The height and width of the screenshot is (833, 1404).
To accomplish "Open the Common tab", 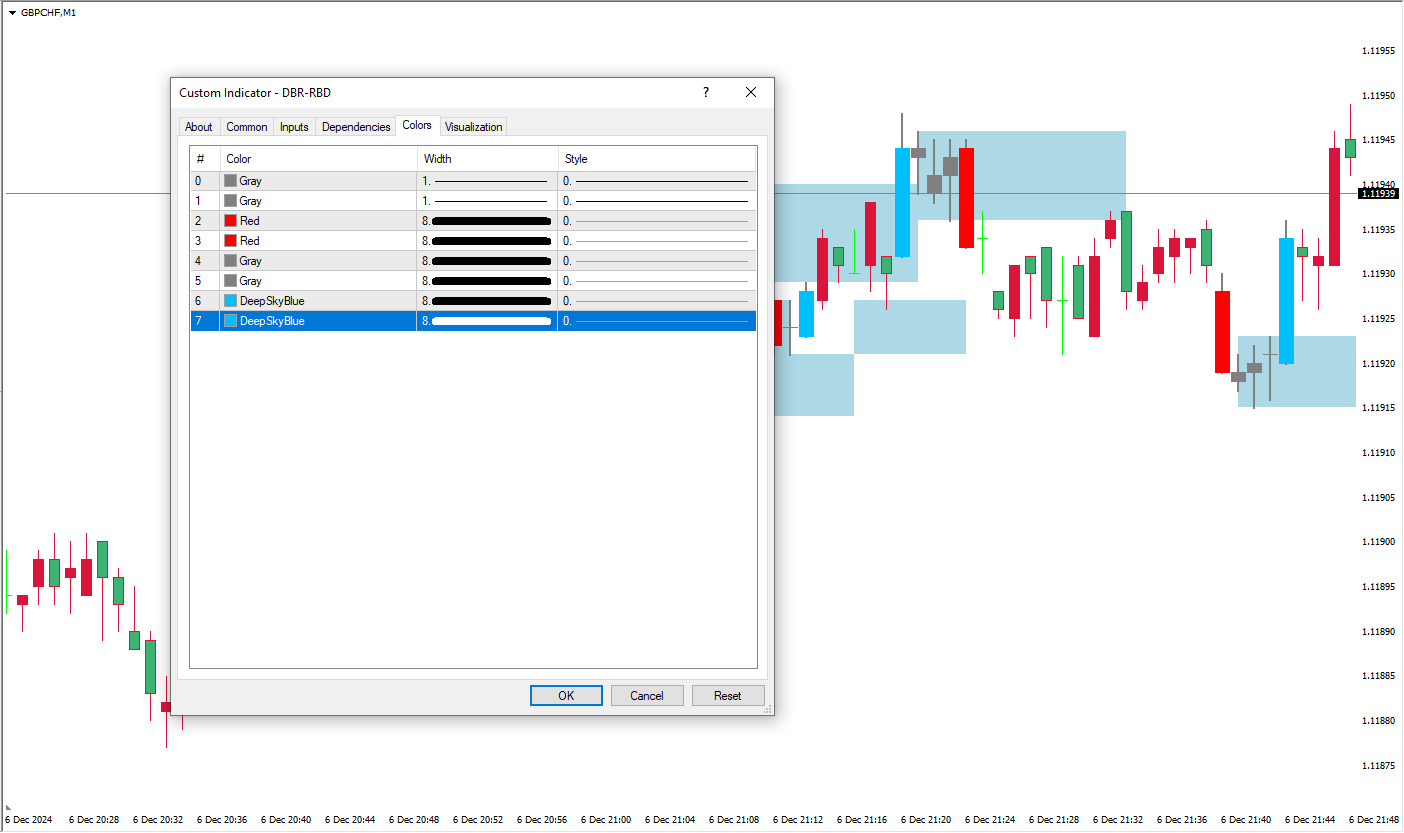I will click(x=246, y=127).
